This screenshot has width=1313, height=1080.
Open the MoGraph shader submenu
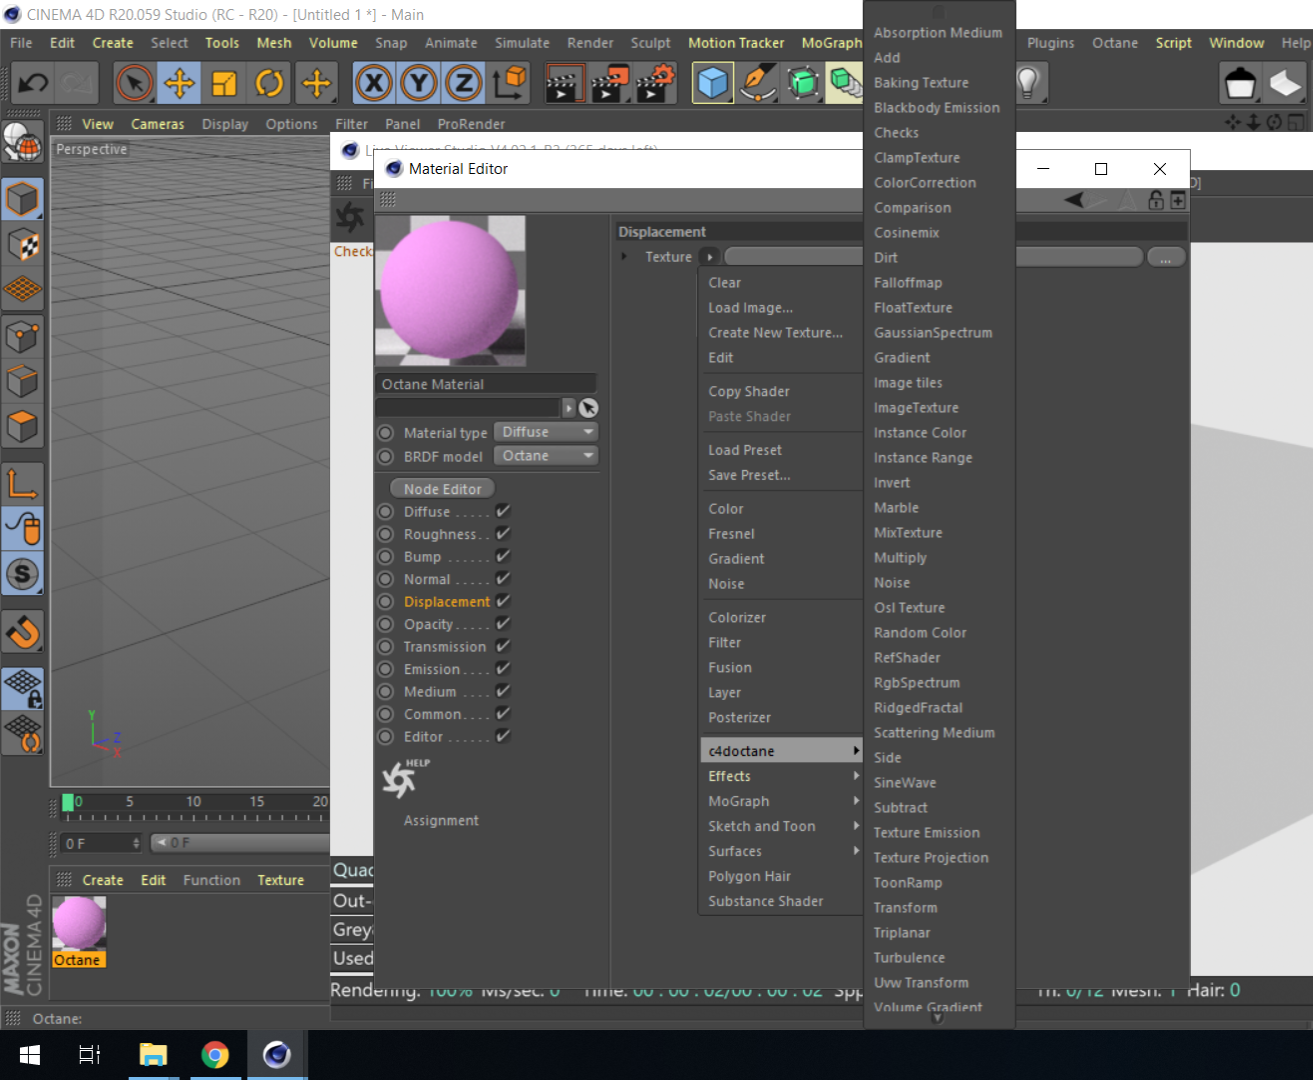pos(780,801)
